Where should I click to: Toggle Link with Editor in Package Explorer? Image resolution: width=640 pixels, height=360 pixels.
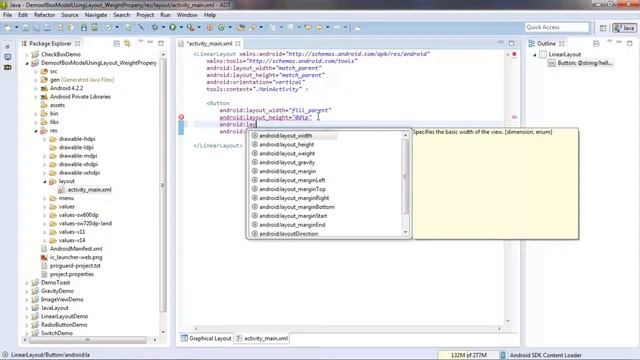click(x=127, y=43)
